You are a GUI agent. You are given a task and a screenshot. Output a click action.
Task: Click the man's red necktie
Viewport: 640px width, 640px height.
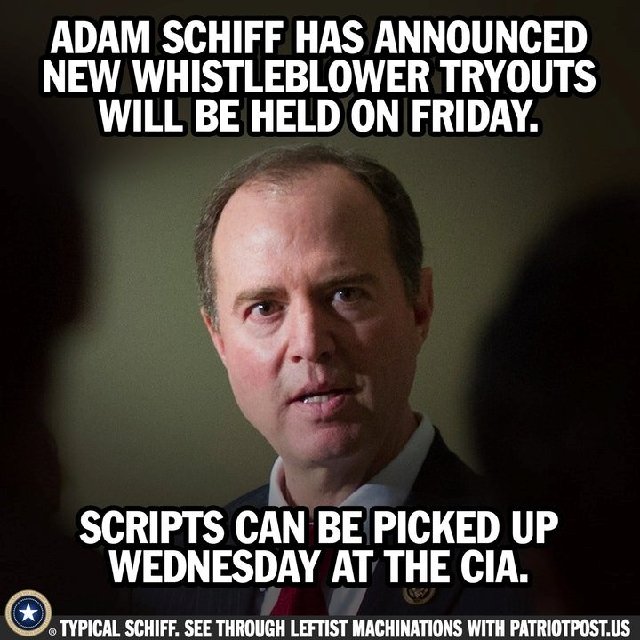click(x=295, y=600)
